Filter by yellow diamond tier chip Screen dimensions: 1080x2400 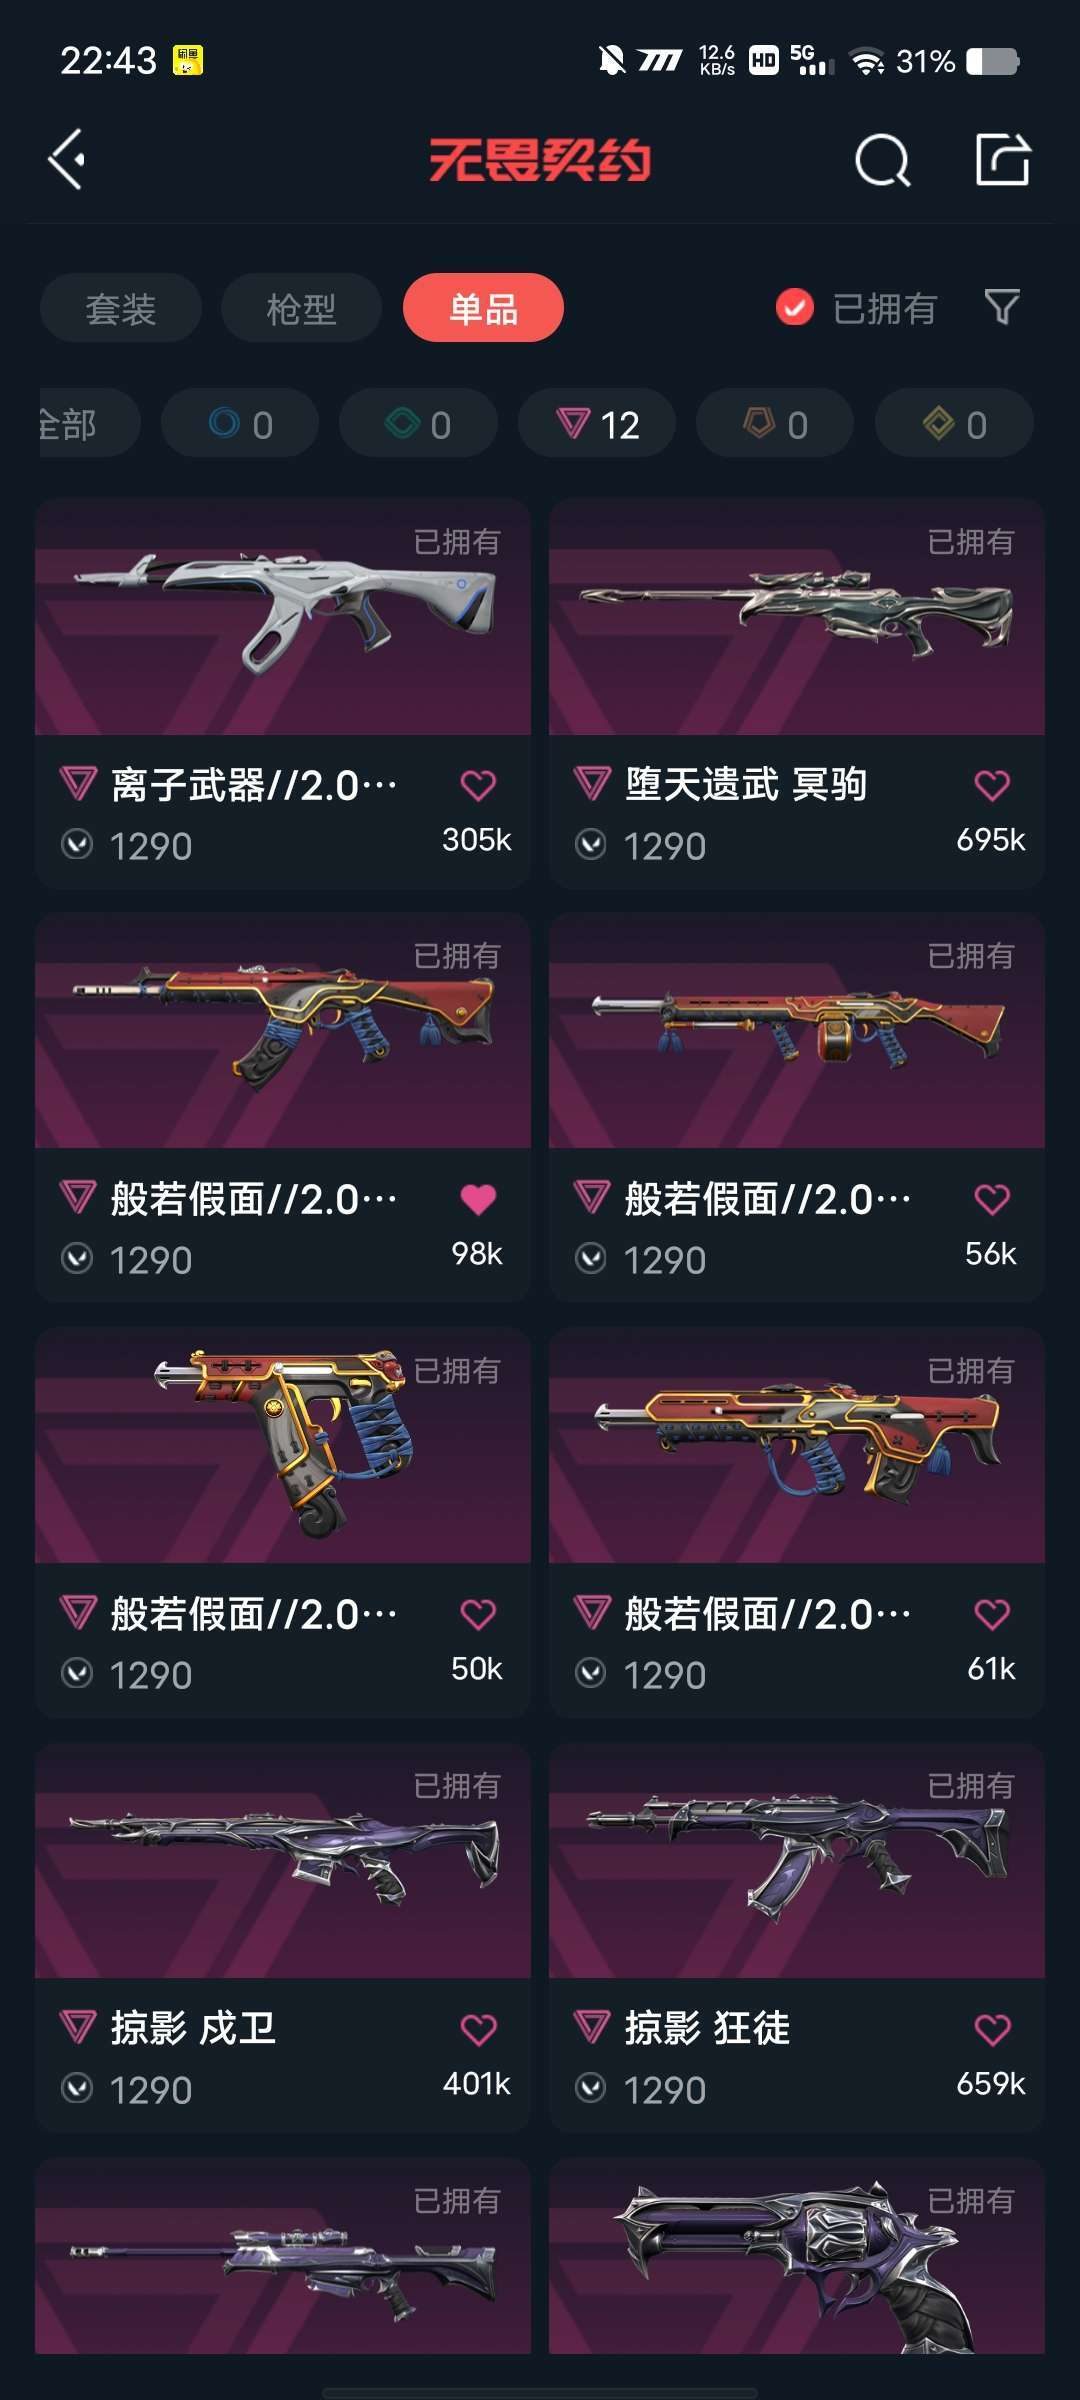pos(954,424)
